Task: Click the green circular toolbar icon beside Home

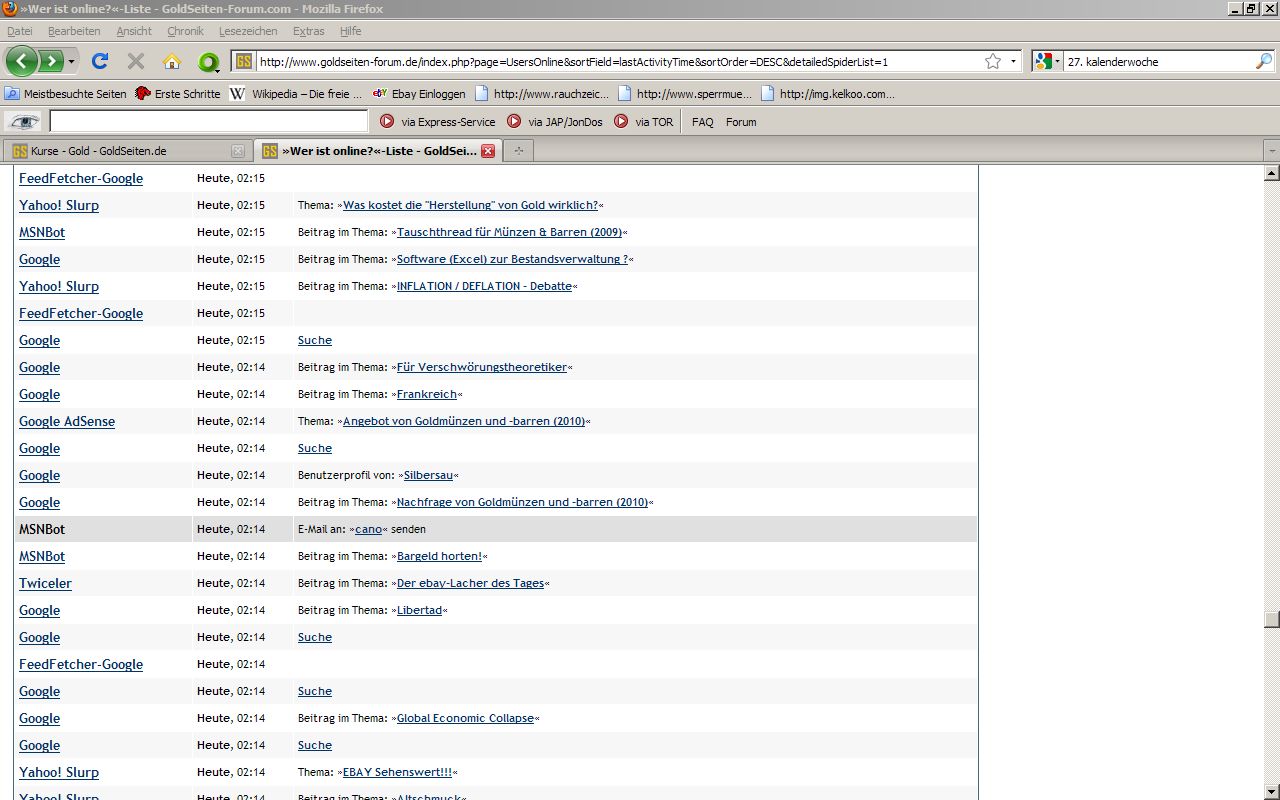Action: tap(208, 62)
